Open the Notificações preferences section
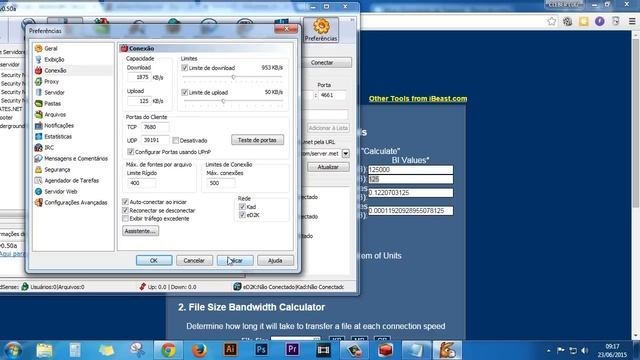The height and width of the screenshot is (360, 640). (x=59, y=126)
